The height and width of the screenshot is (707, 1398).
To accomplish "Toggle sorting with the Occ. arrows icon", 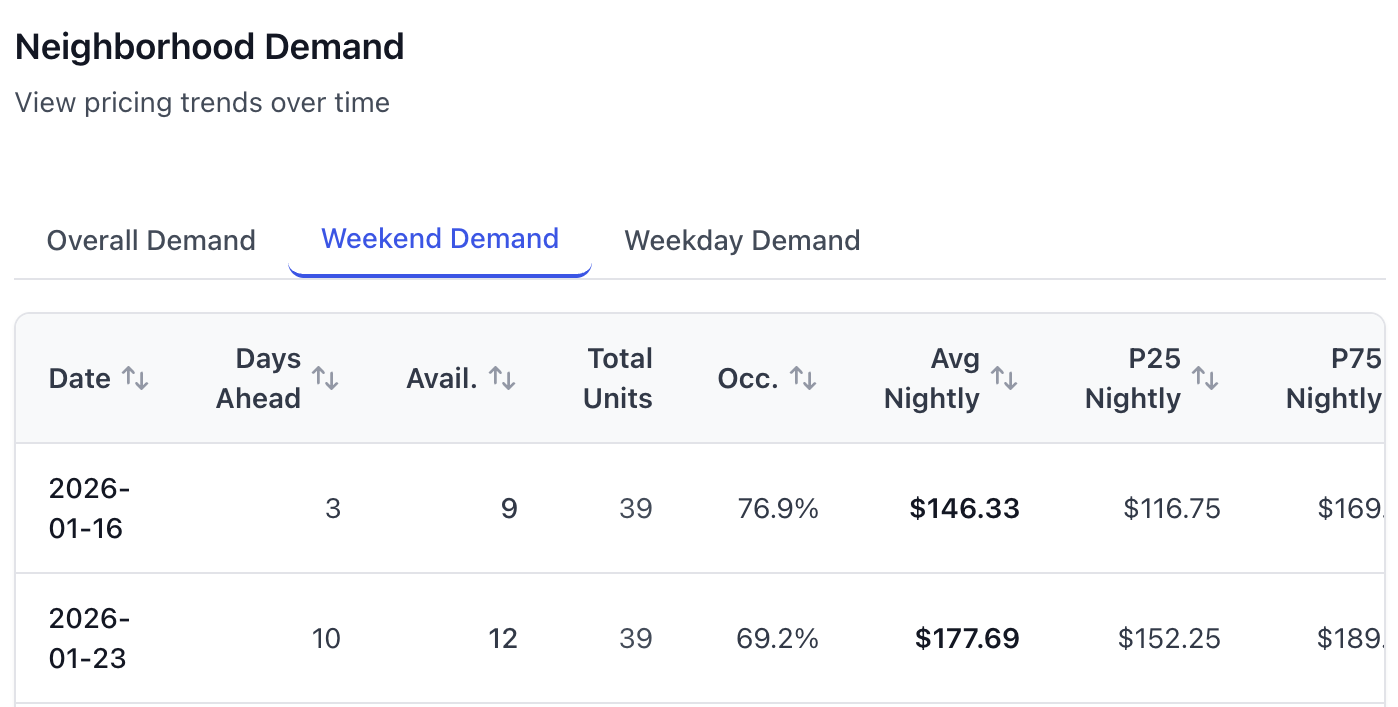I will (803, 378).
